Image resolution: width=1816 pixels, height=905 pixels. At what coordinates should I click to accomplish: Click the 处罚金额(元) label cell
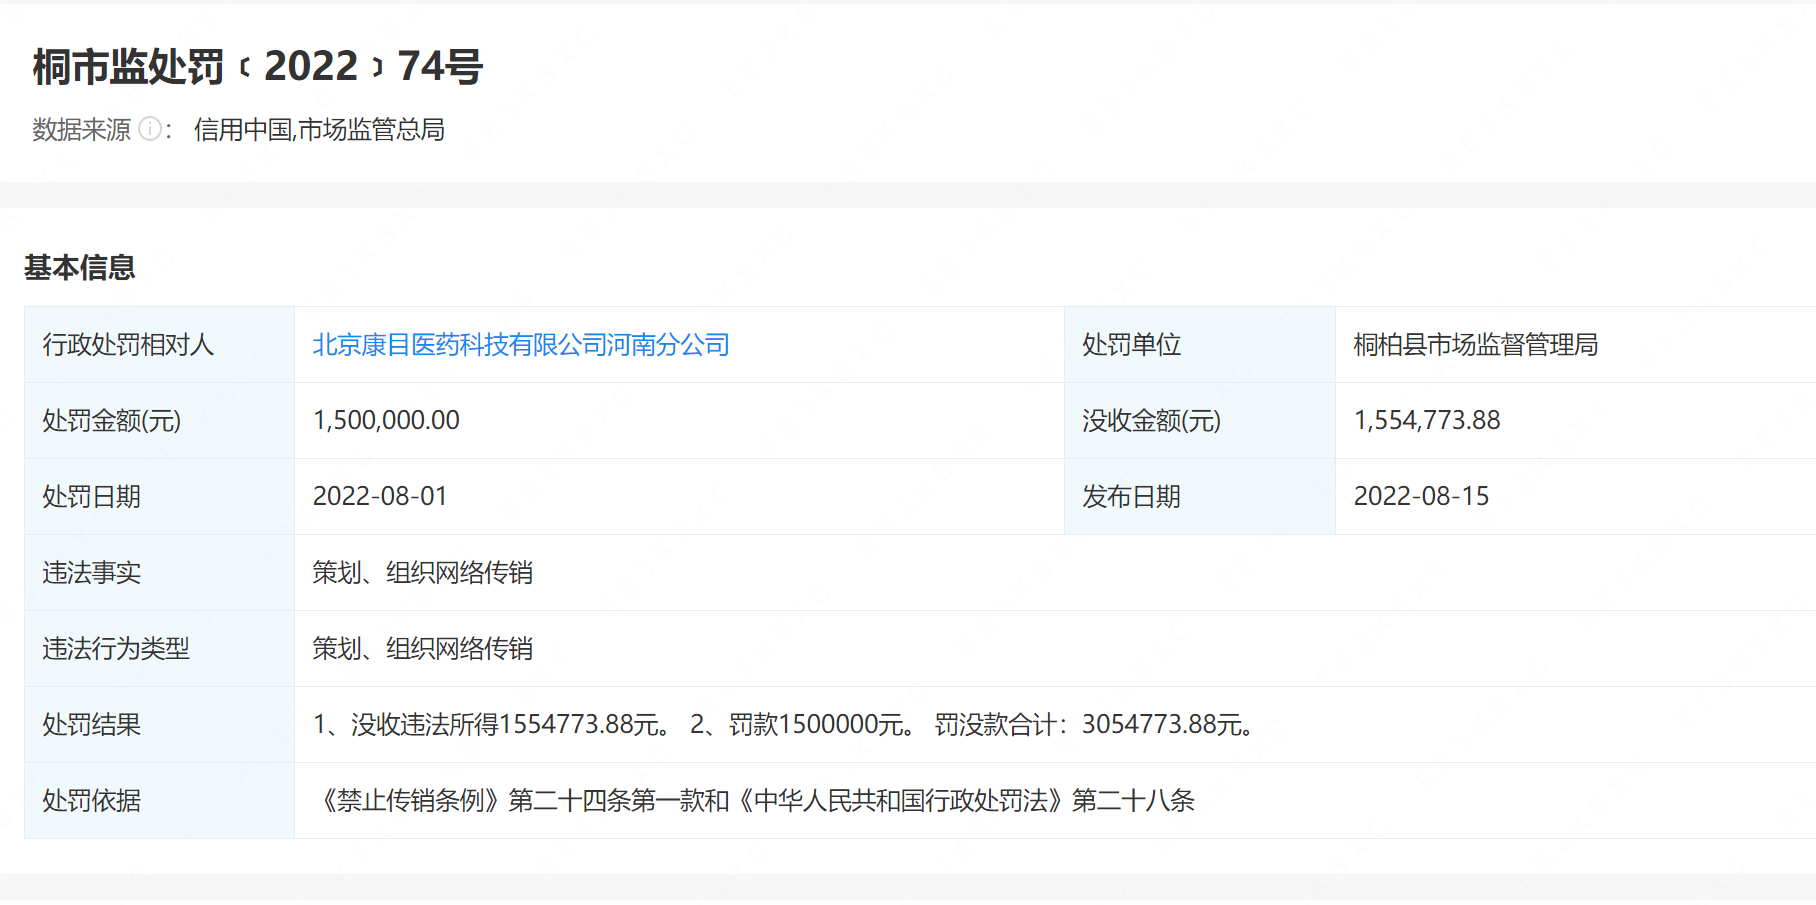pyautogui.click(x=112, y=421)
